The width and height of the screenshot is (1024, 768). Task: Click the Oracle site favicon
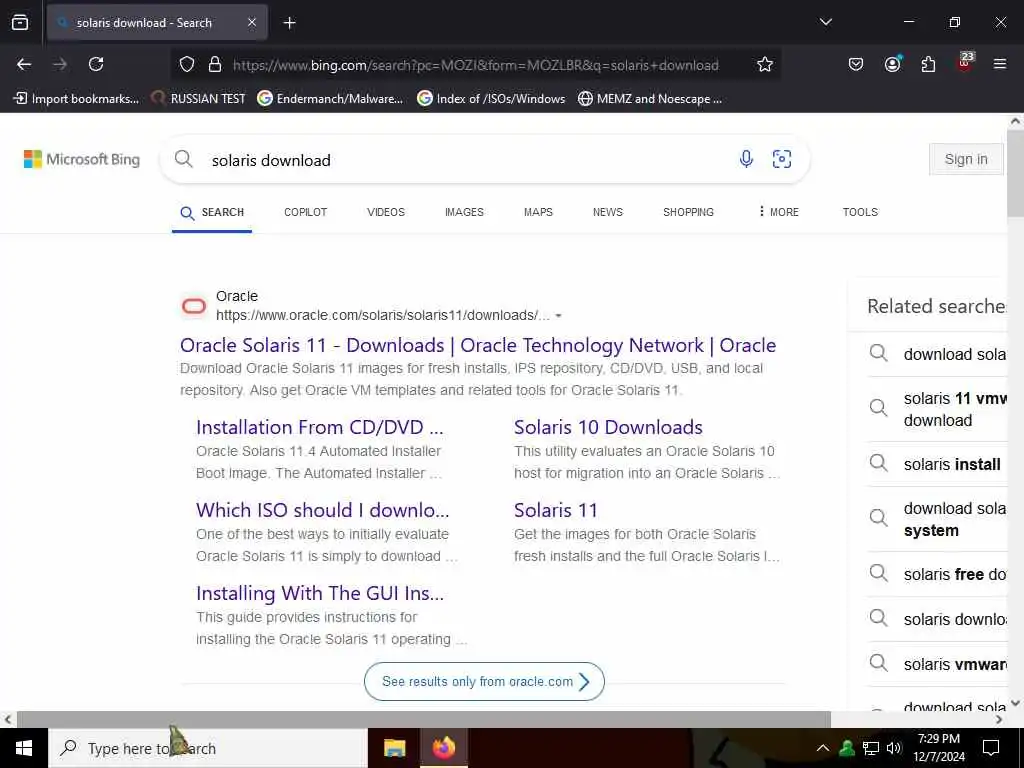pyautogui.click(x=194, y=306)
